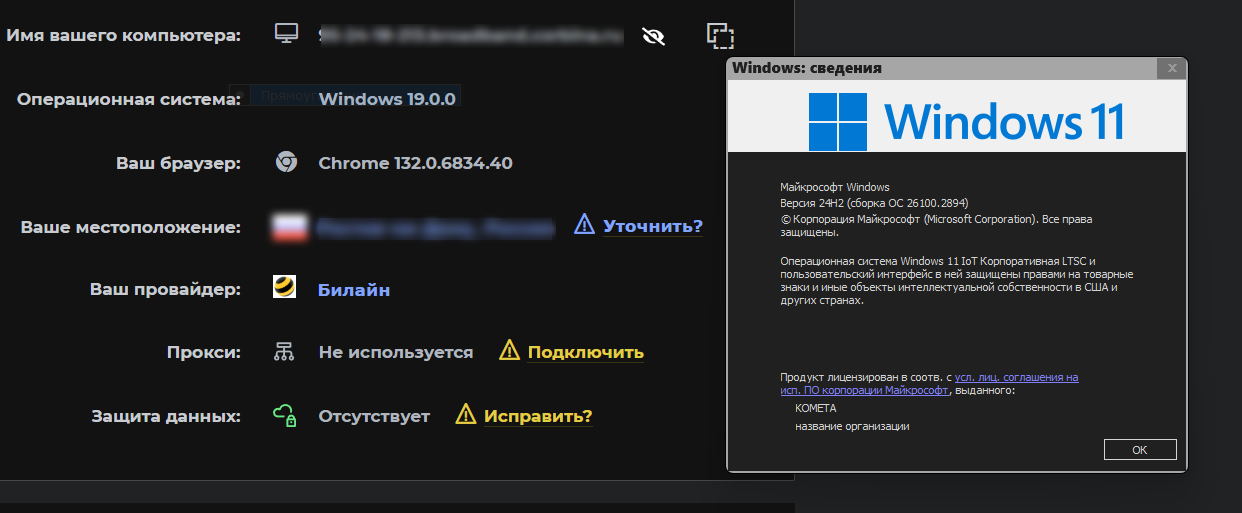Click OK in the Windows info dialog
The image size is (1242, 513).
[x=1140, y=450]
